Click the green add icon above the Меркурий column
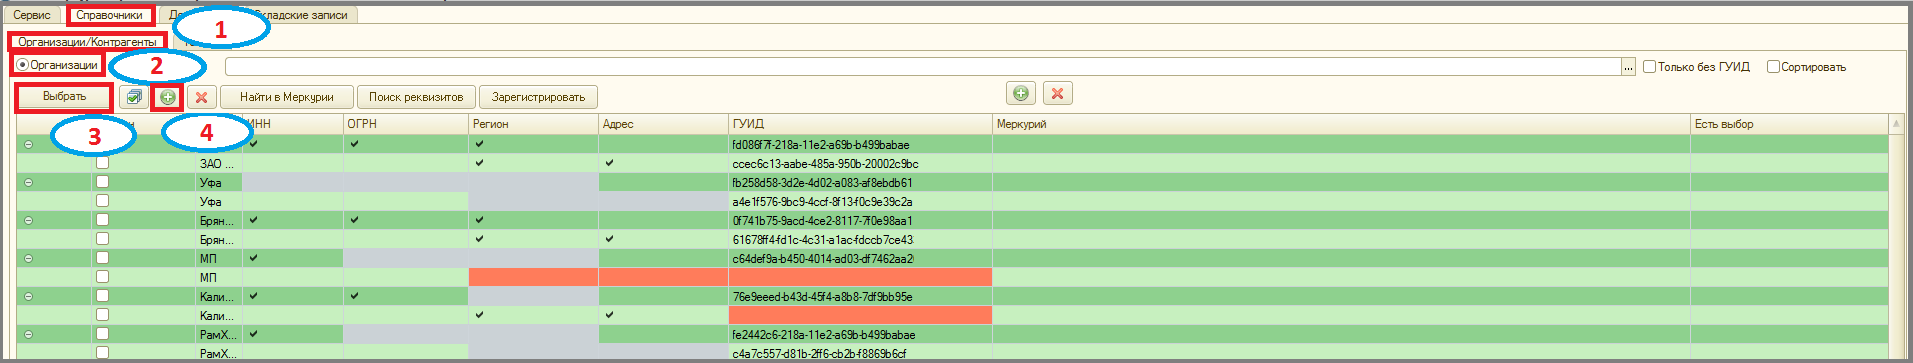The width and height of the screenshot is (1913, 363). [1021, 93]
